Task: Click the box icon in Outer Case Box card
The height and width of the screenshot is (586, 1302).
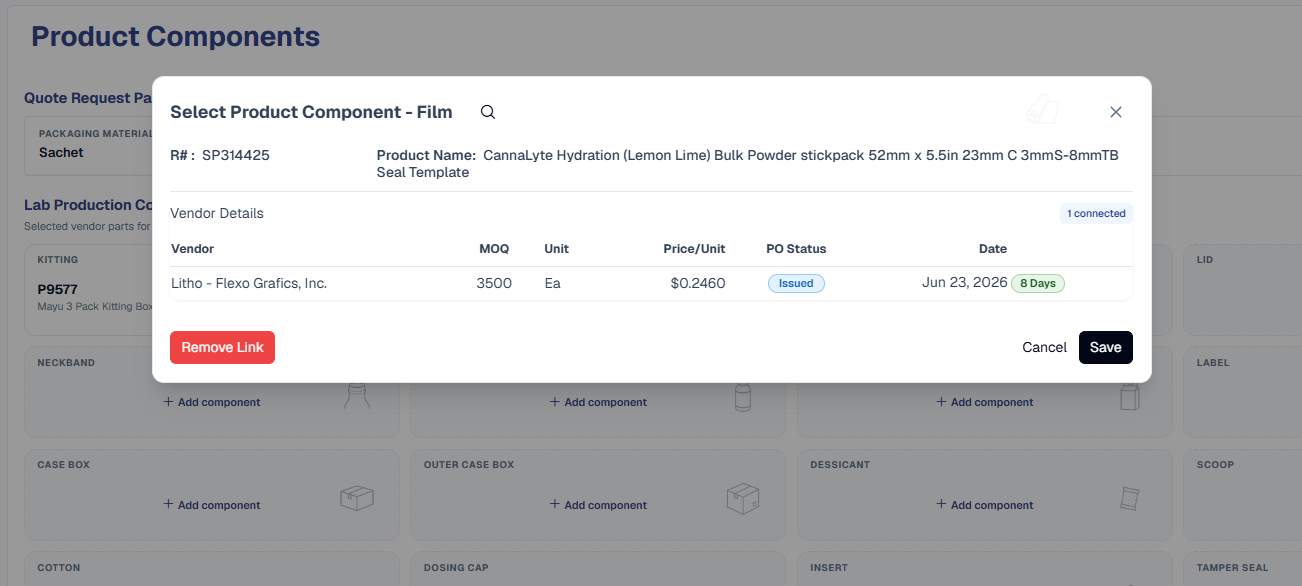Action: [743, 497]
